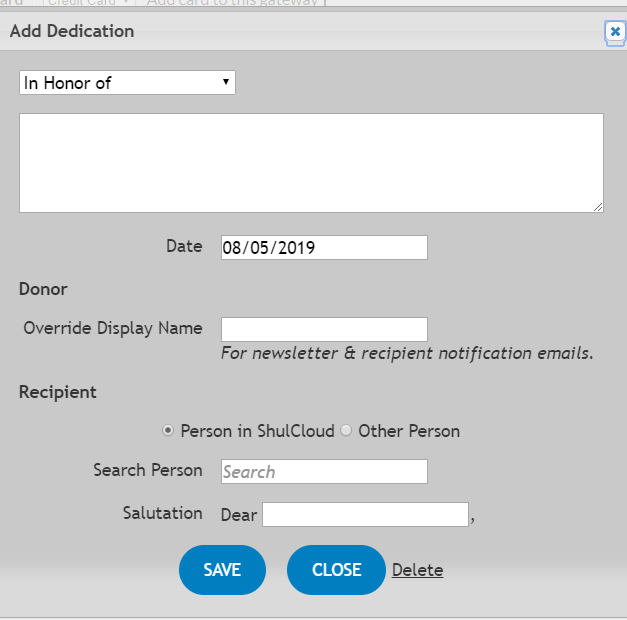Select the Other Person radio button
This screenshot has width=627, height=620.
pos(346,431)
